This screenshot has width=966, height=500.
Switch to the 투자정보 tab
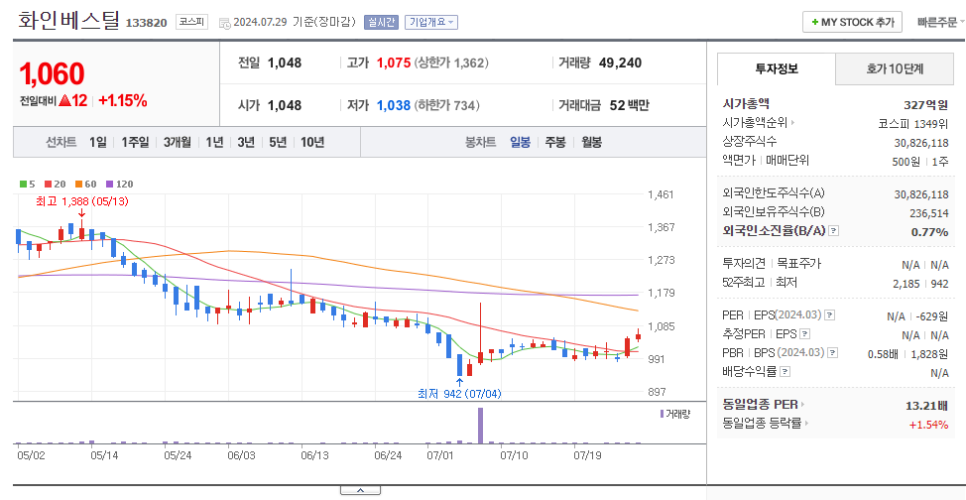(777, 69)
